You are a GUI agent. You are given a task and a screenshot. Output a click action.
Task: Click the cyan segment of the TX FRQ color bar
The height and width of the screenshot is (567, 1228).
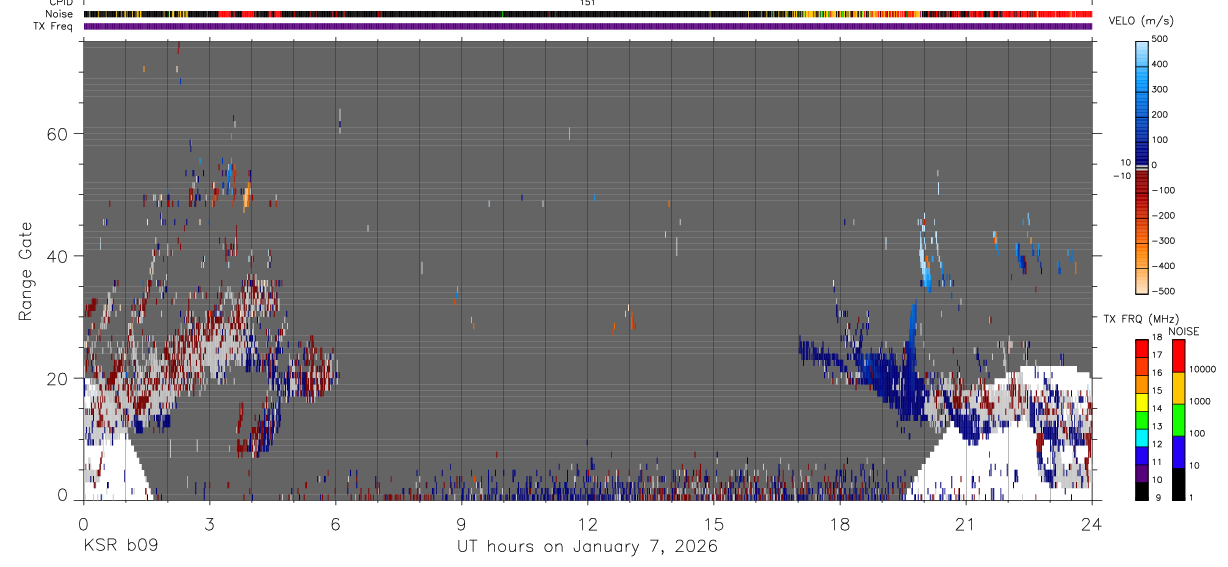(1143, 440)
